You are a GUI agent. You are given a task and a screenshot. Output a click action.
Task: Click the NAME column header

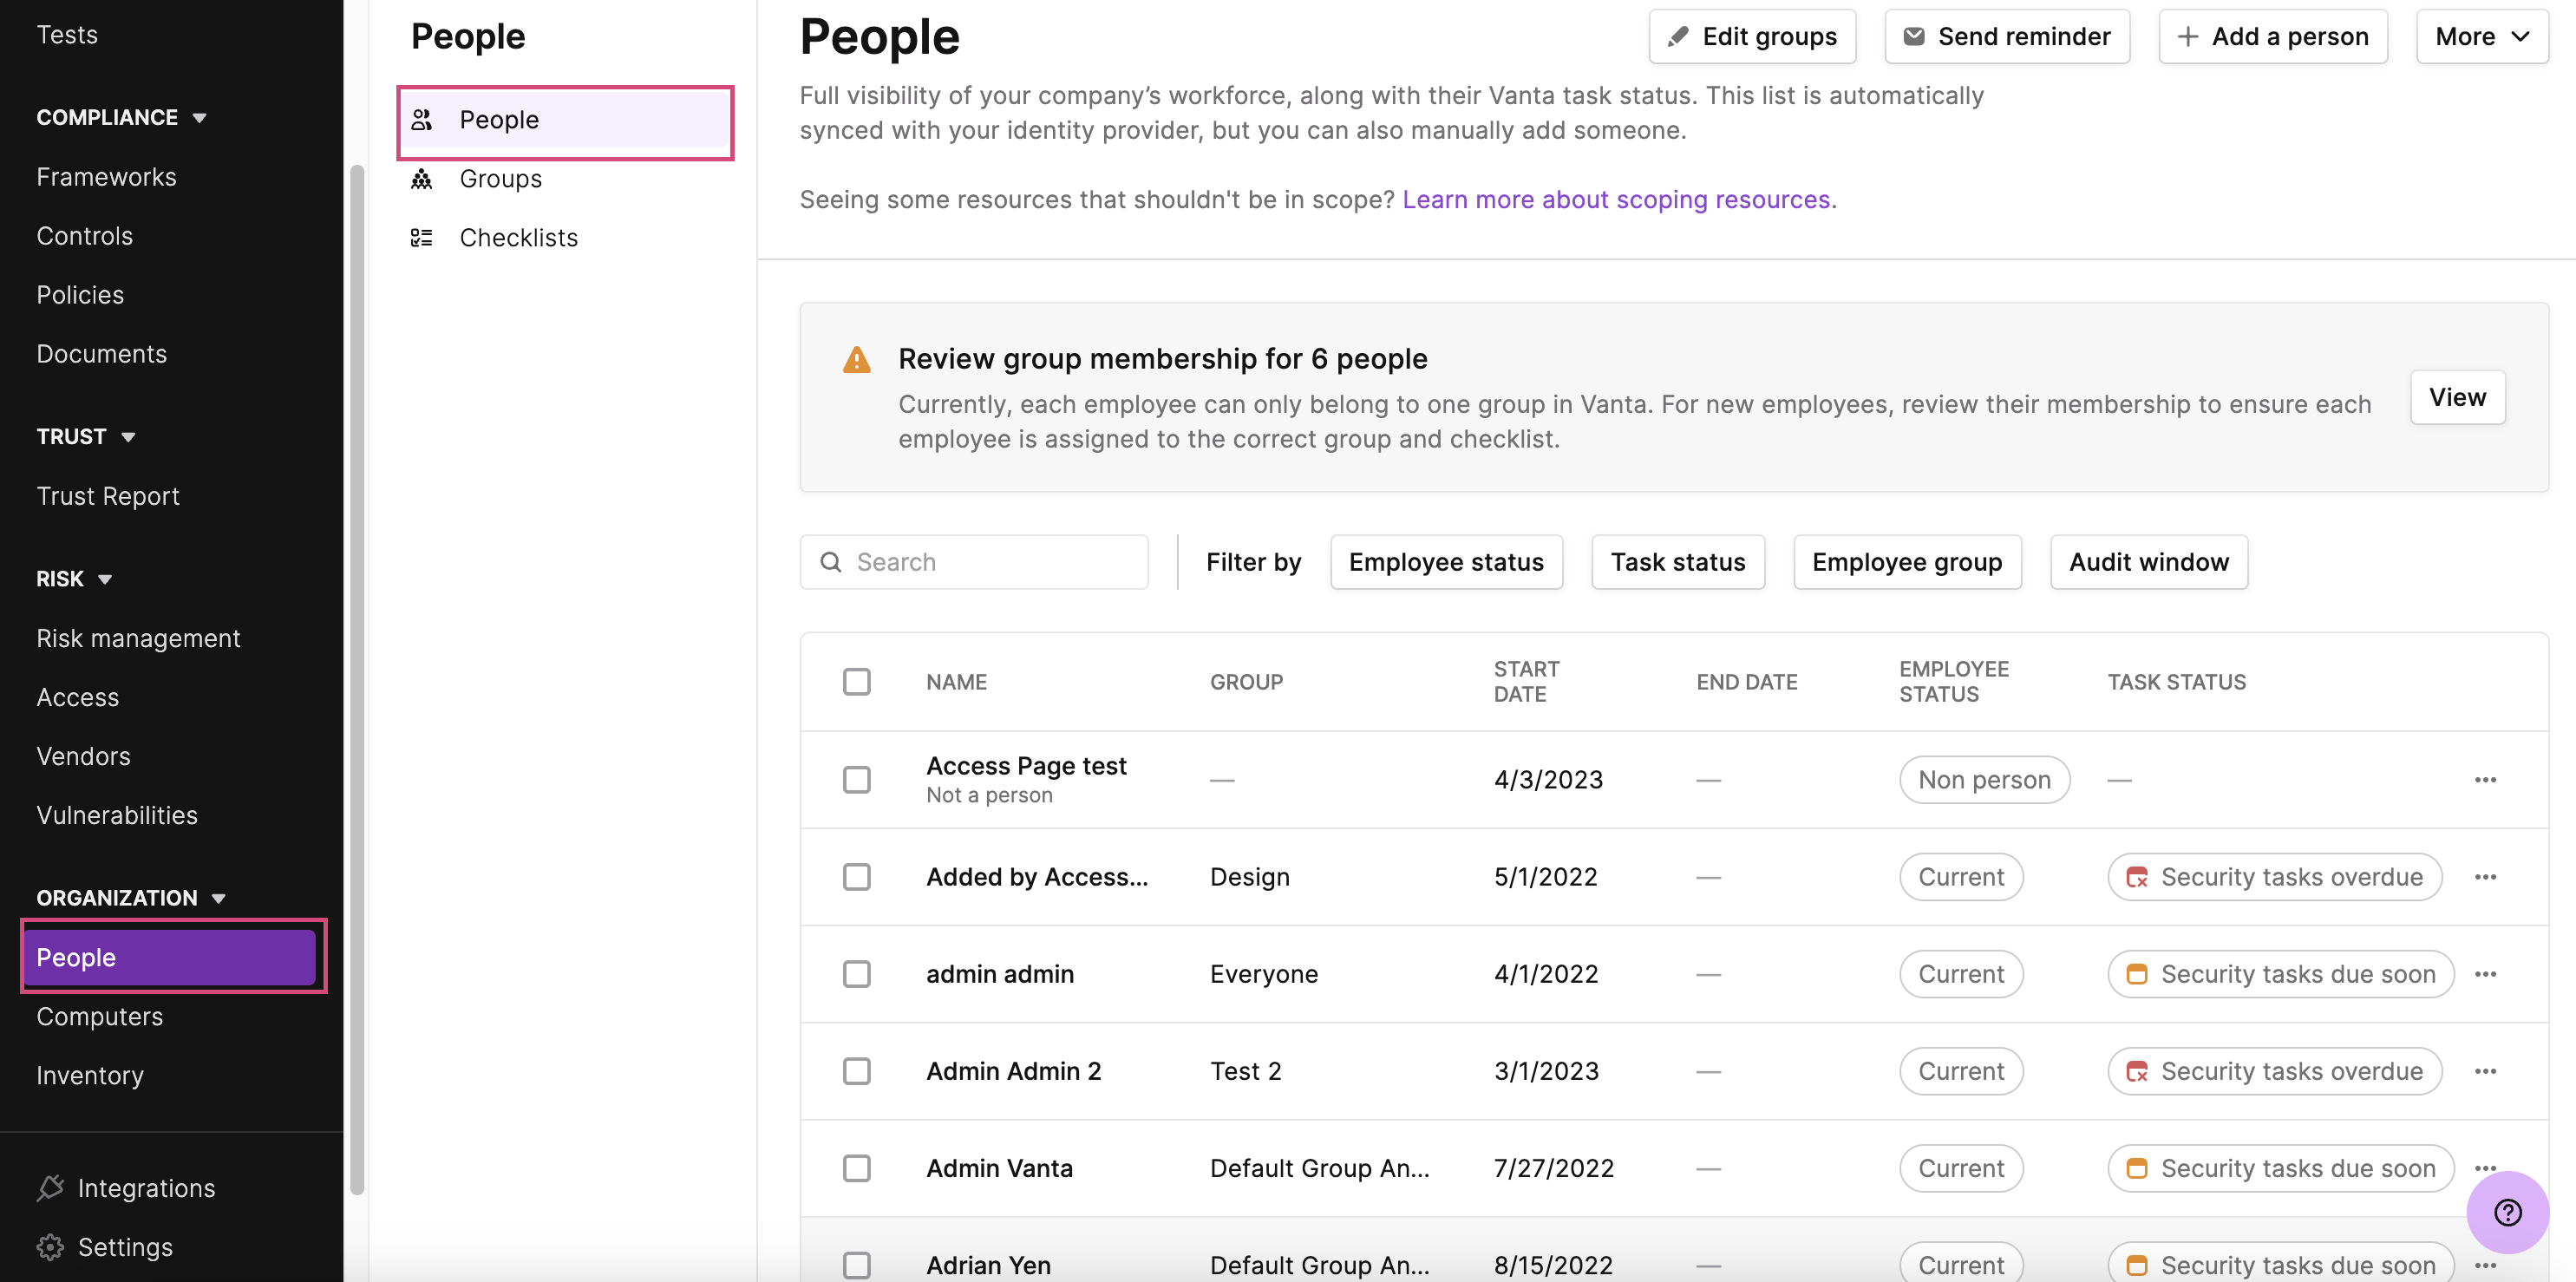(x=956, y=682)
